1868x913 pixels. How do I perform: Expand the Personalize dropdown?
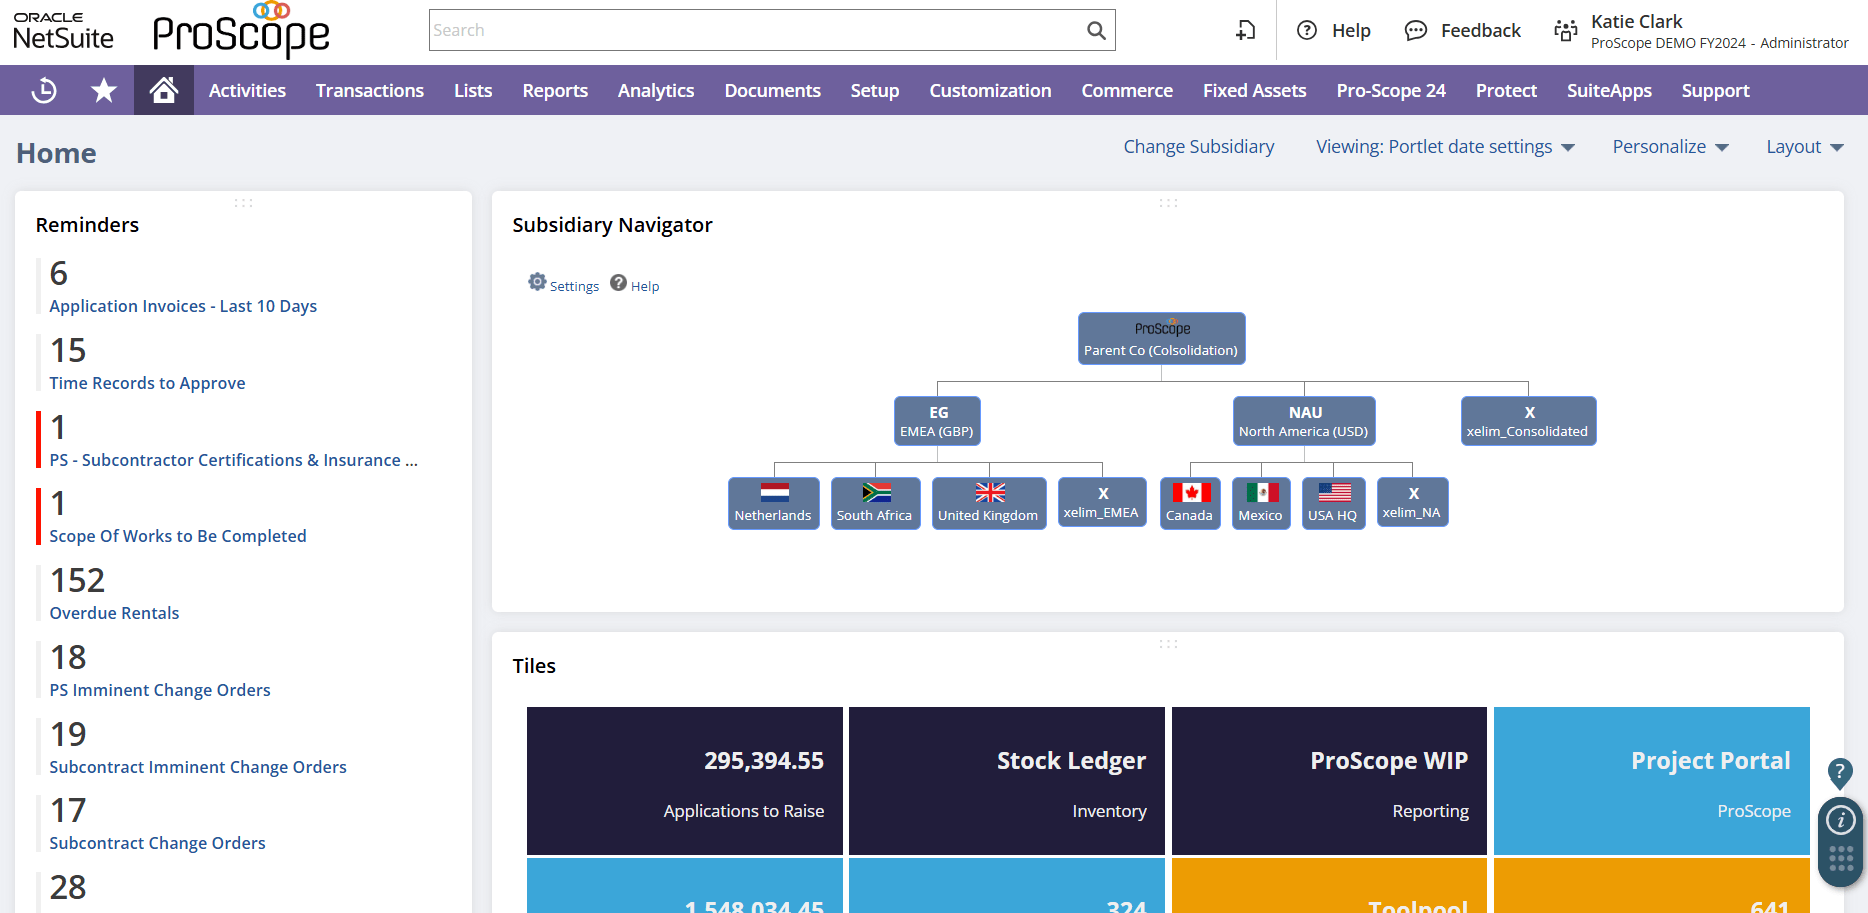pyautogui.click(x=1670, y=146)
